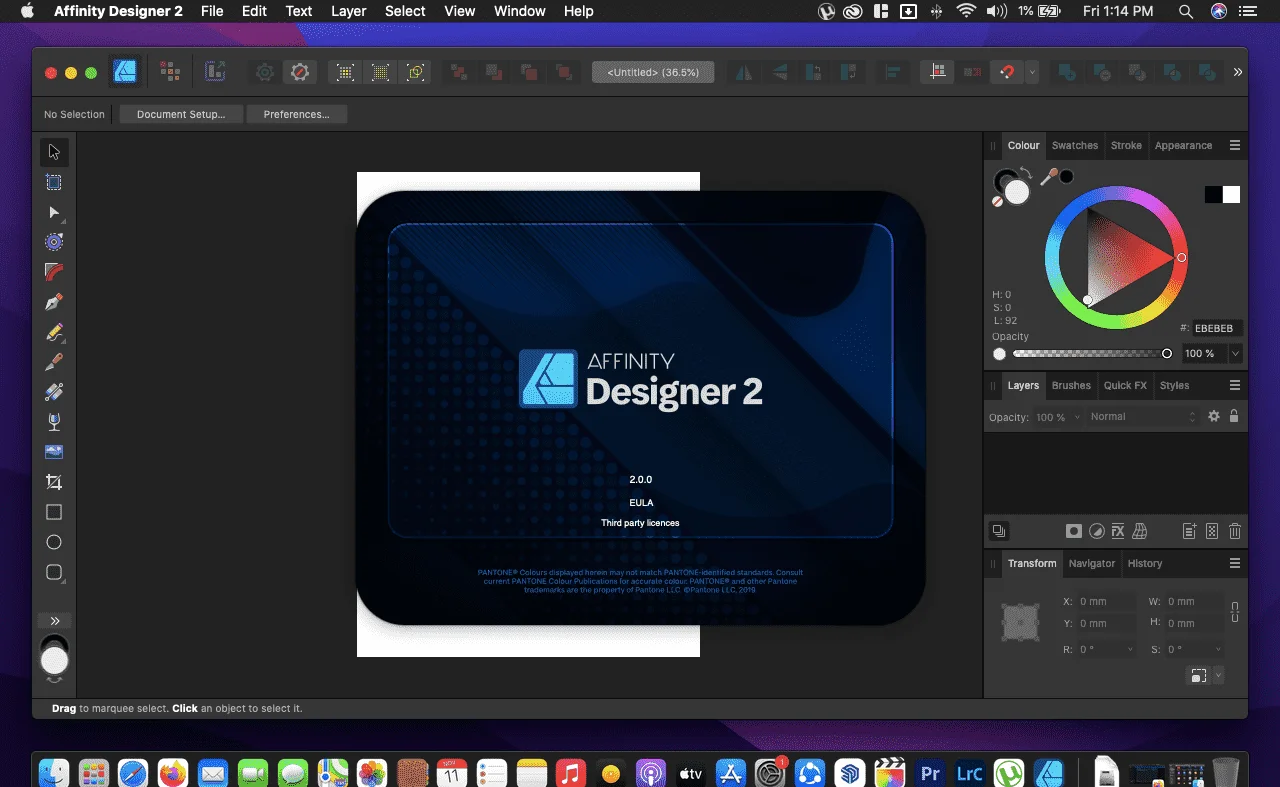The image size is (1280, 787).
Task: Click the hue colour wheel
Action: point(1115,258)
